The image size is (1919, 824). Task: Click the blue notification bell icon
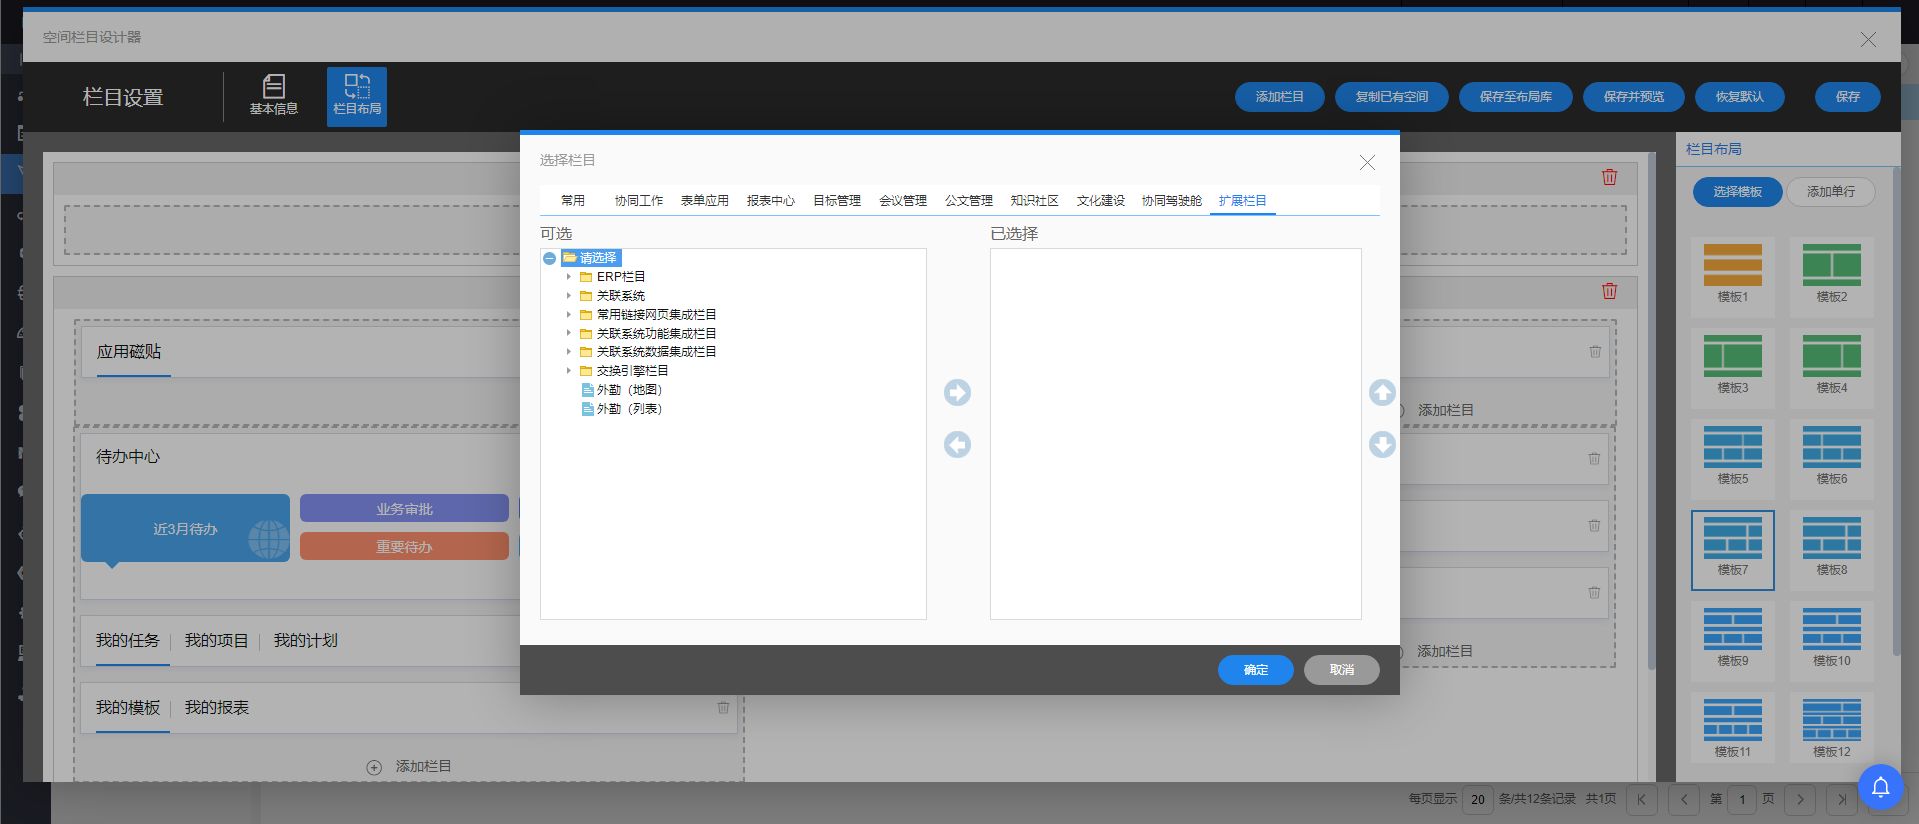(1880, 787)
